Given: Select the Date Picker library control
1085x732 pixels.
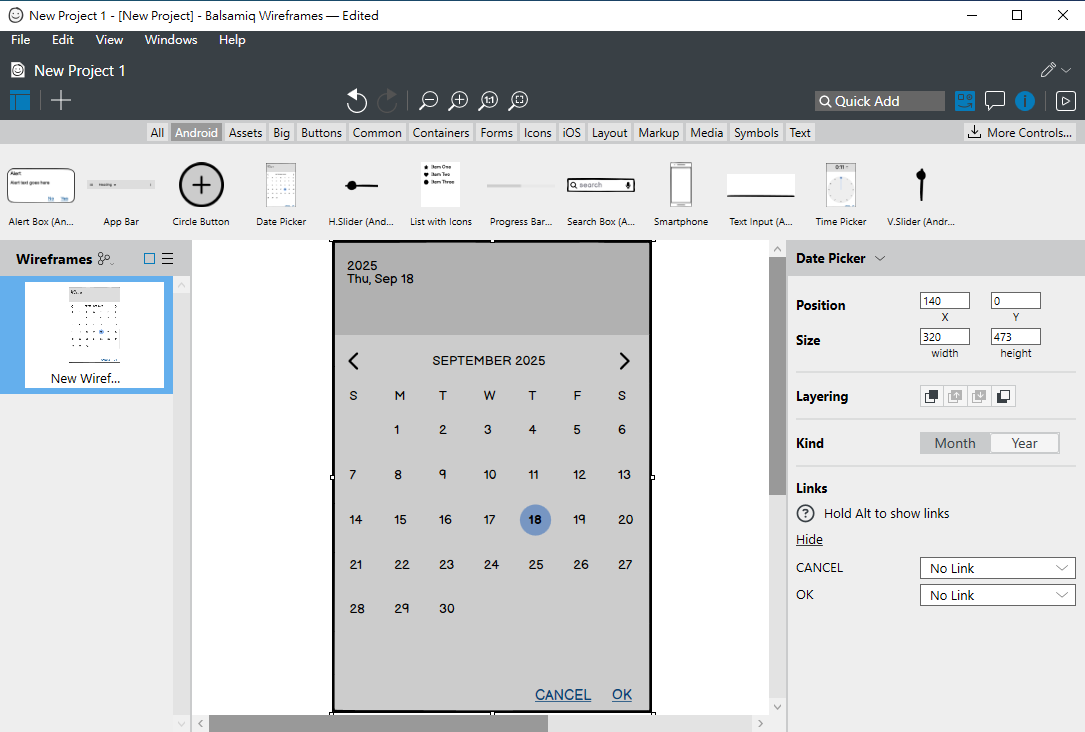Looking at the screenshot, I should coord(281,196).
